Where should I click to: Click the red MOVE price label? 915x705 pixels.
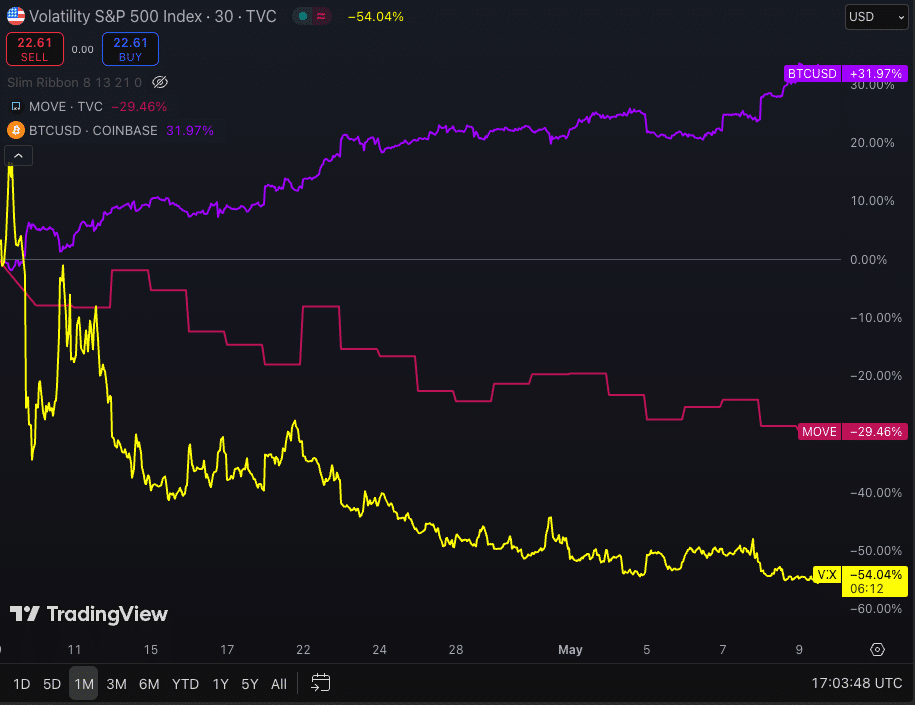[x=819, y=431]
